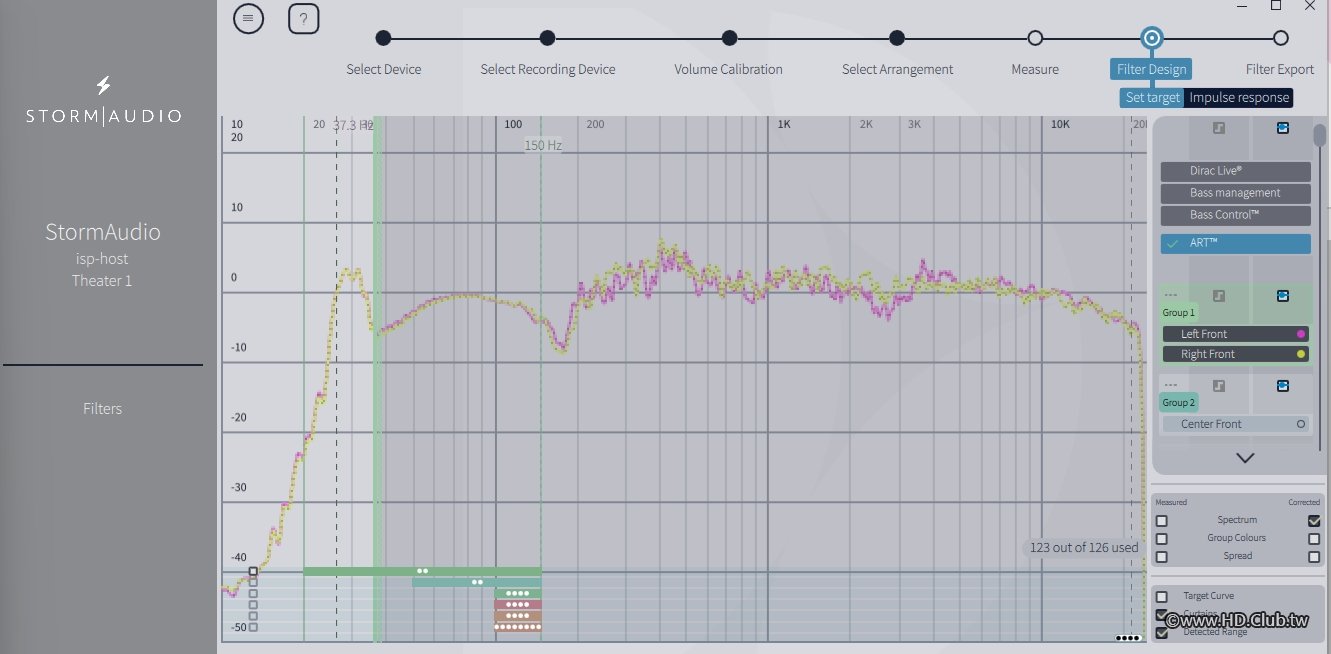Select the Left Front channel
The width and height of the screenshot is (1331, 654).
pos(1236,334)
